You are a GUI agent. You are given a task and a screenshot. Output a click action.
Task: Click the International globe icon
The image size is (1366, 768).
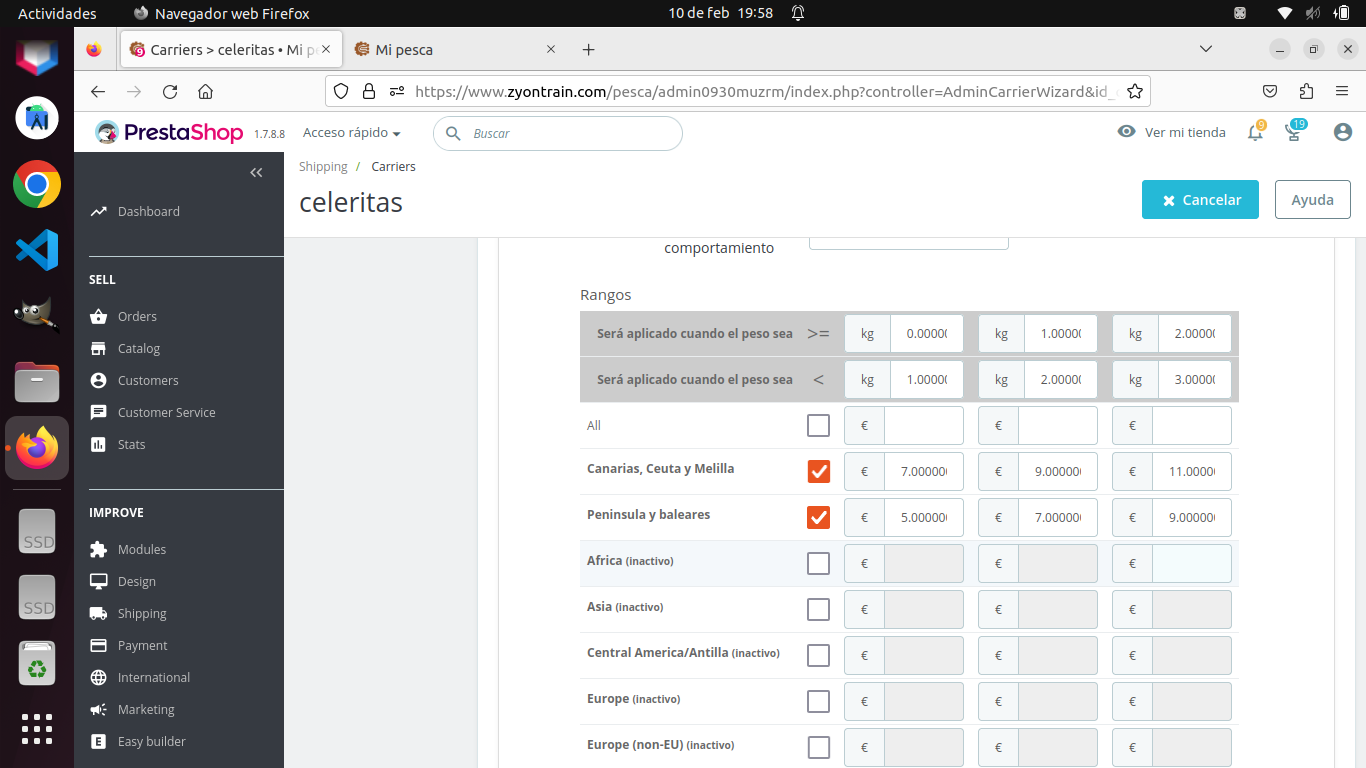(x=98, y=677)
